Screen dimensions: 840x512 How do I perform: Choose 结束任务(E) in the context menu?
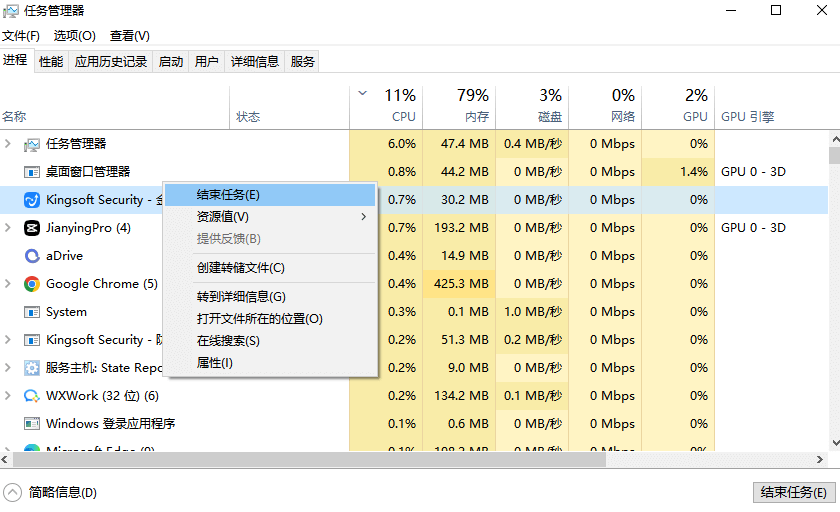(270, 195)
